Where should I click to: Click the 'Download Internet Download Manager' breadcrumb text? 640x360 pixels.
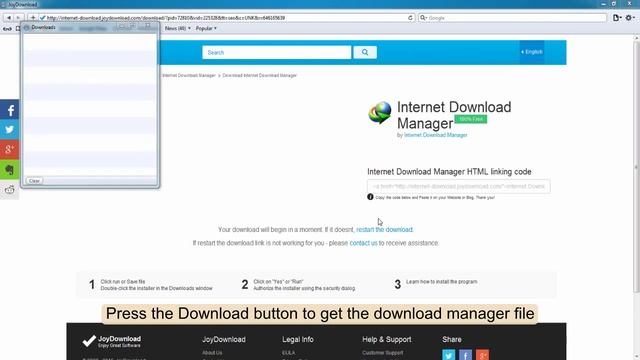[x=260, y=76]
